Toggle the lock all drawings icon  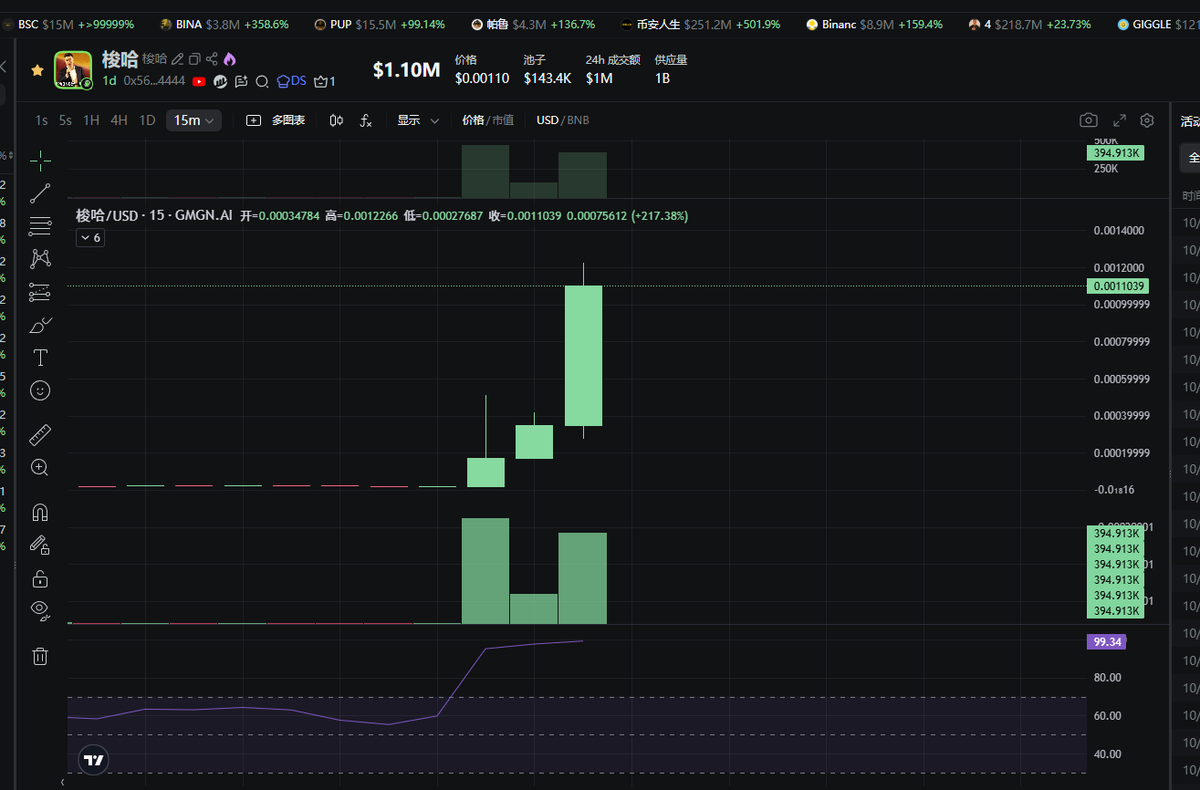pyautogui.click(x=40, y=579)
